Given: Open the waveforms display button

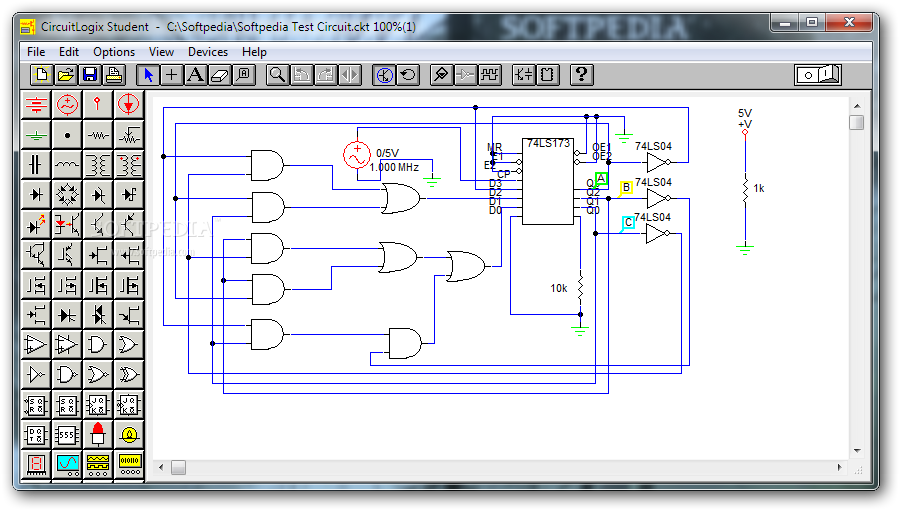Looking at the screenshot, I should click(490, 75).
